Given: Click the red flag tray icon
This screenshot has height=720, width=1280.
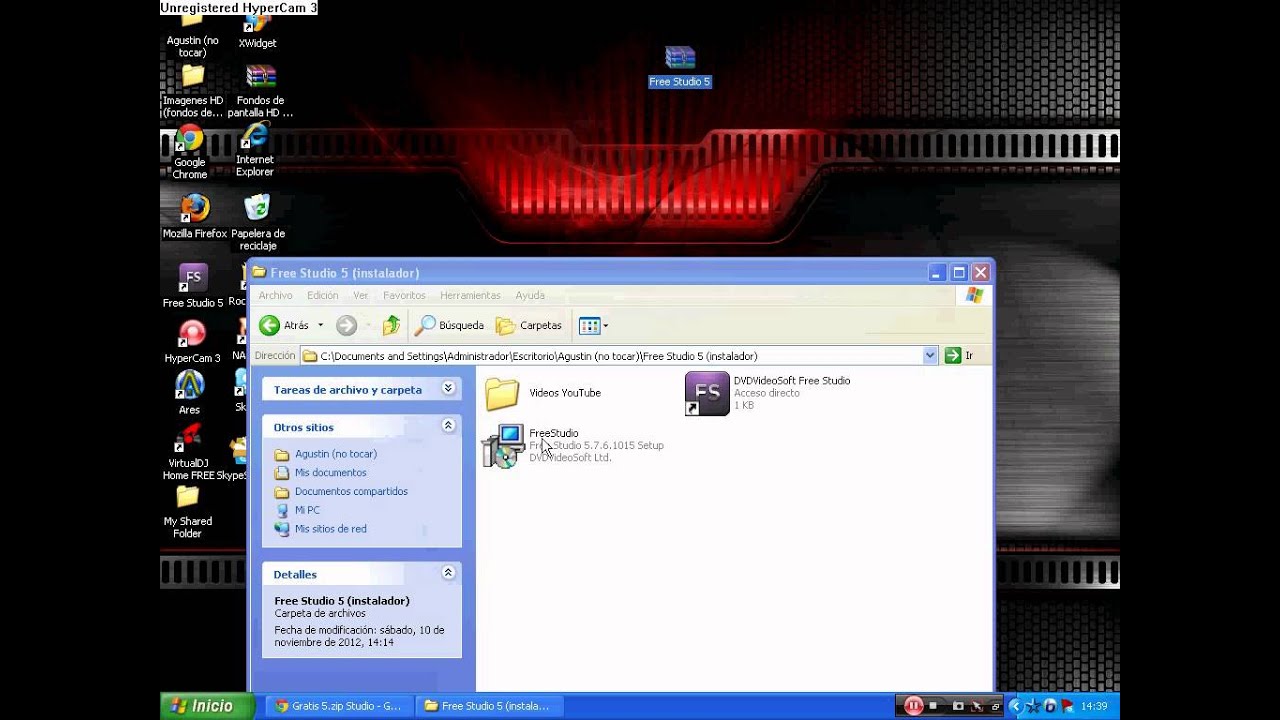Looking at the screenshot, I should click(1068, 706).
